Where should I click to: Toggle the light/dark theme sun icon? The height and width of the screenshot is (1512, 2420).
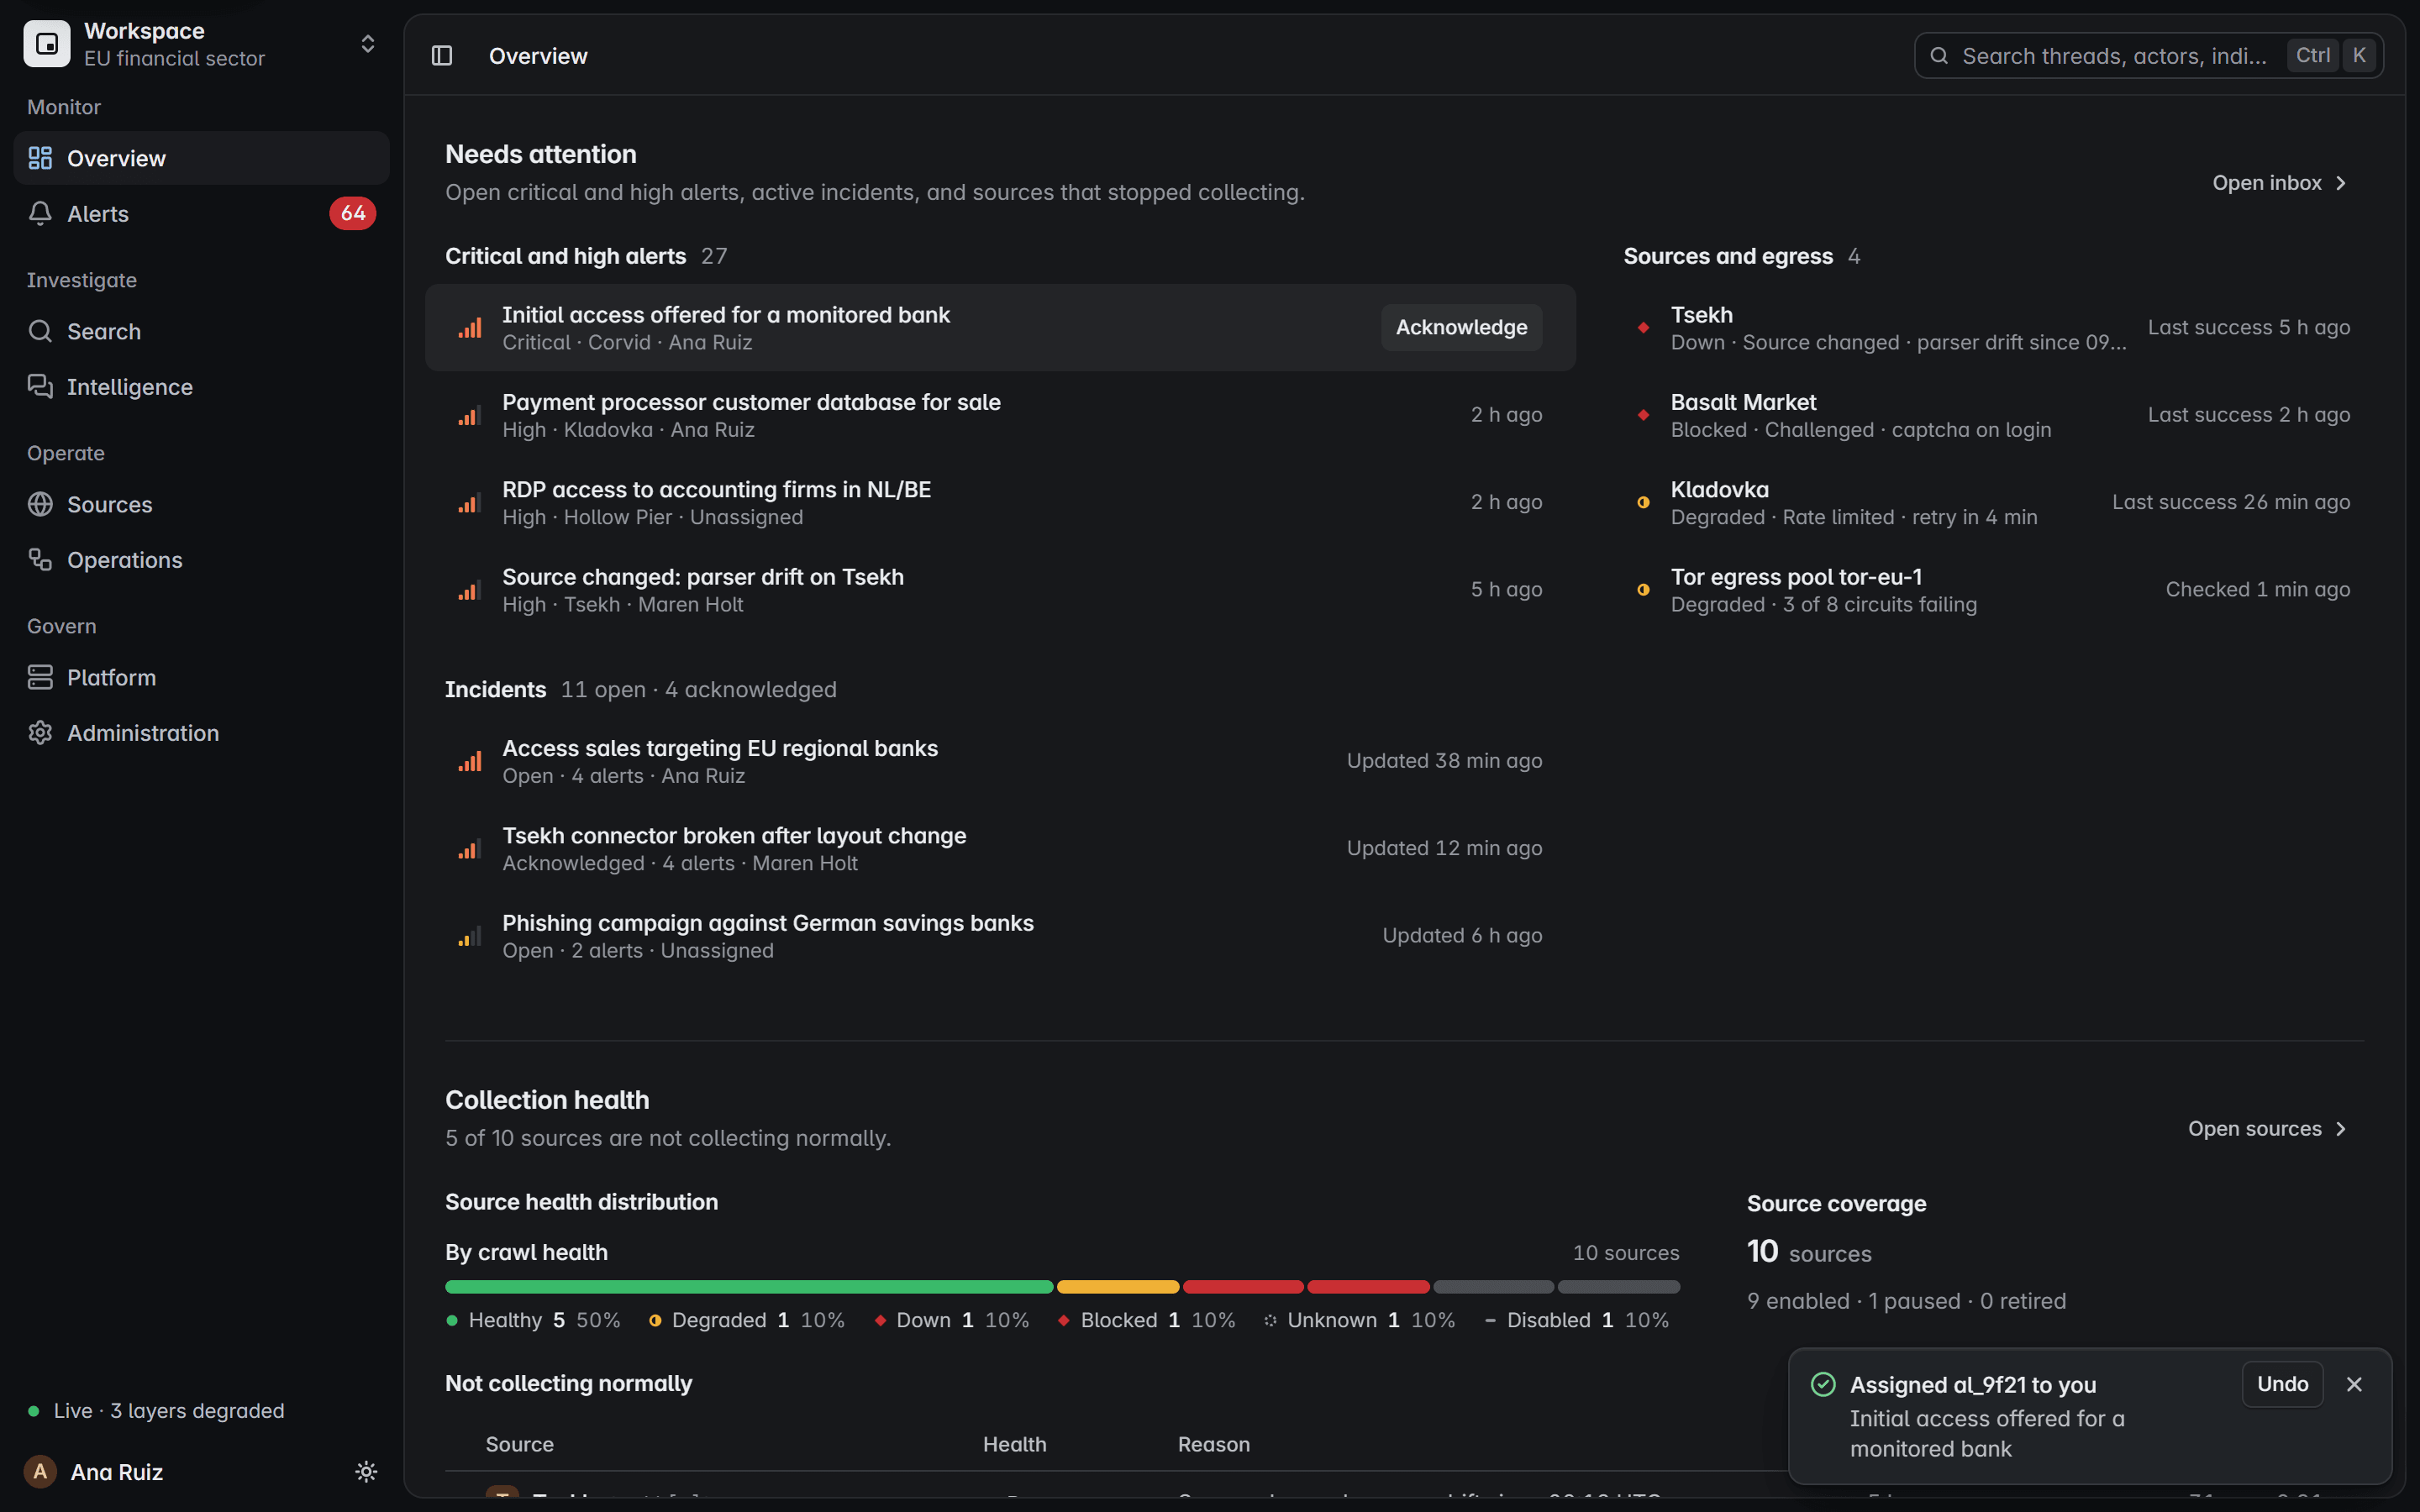366,1471
